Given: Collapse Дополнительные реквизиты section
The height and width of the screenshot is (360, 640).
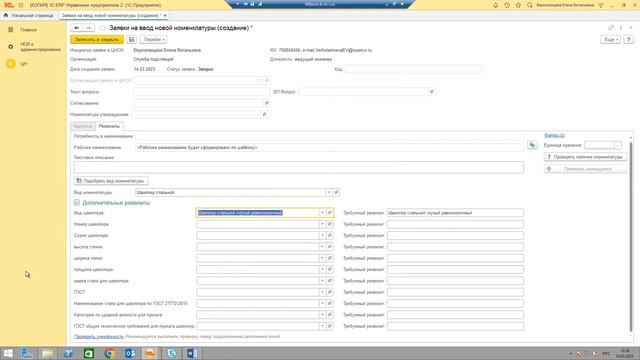Looking at the screenshot, I should point(77,202).
